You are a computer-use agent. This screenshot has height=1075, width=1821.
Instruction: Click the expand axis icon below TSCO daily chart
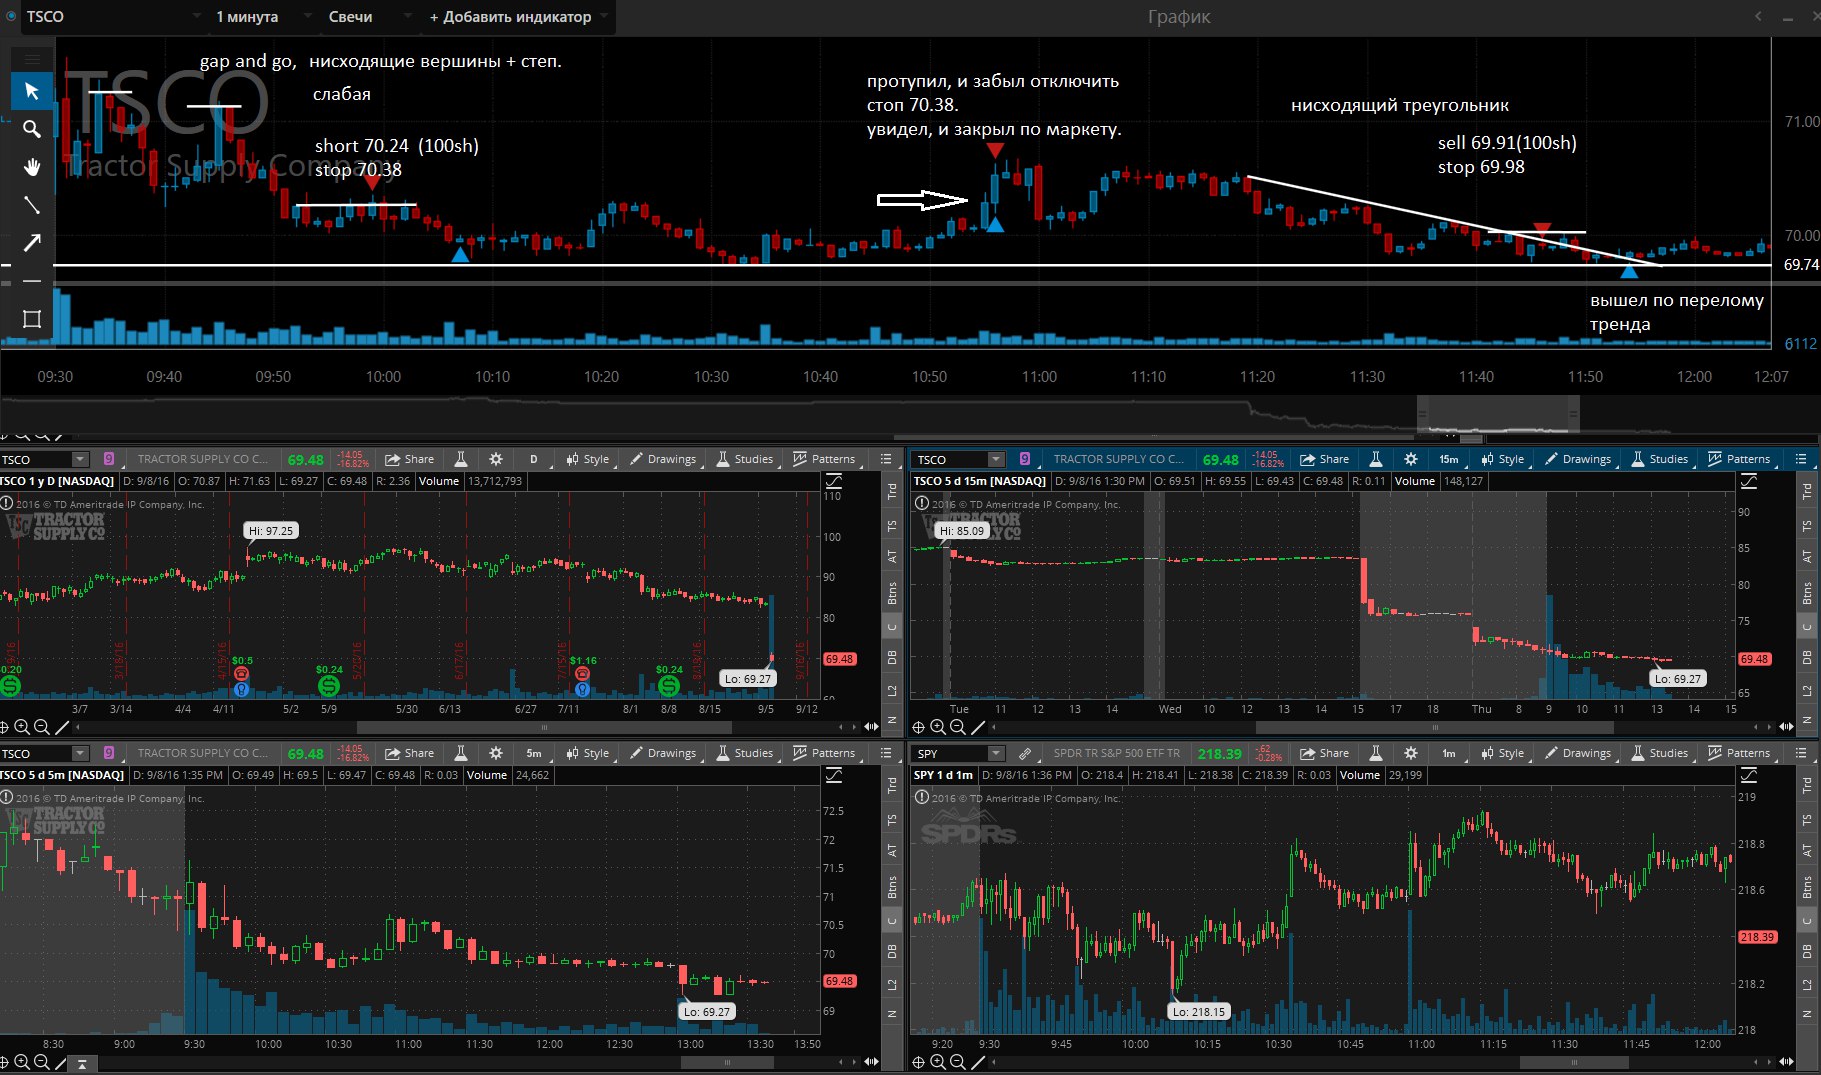pos(870,727)
